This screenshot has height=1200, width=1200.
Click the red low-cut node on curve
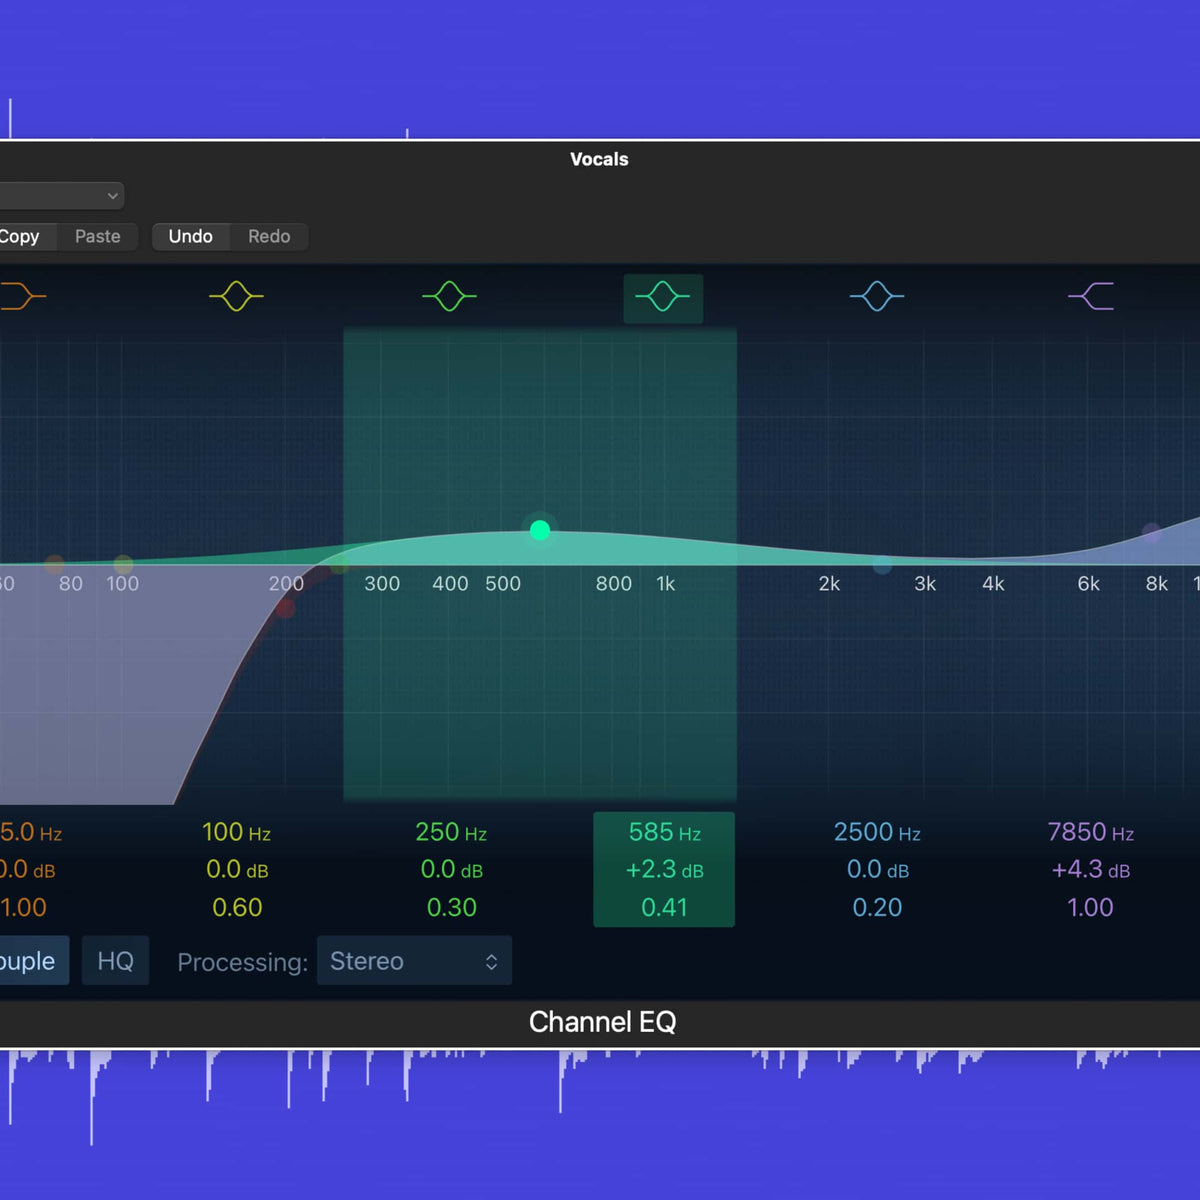285,607
